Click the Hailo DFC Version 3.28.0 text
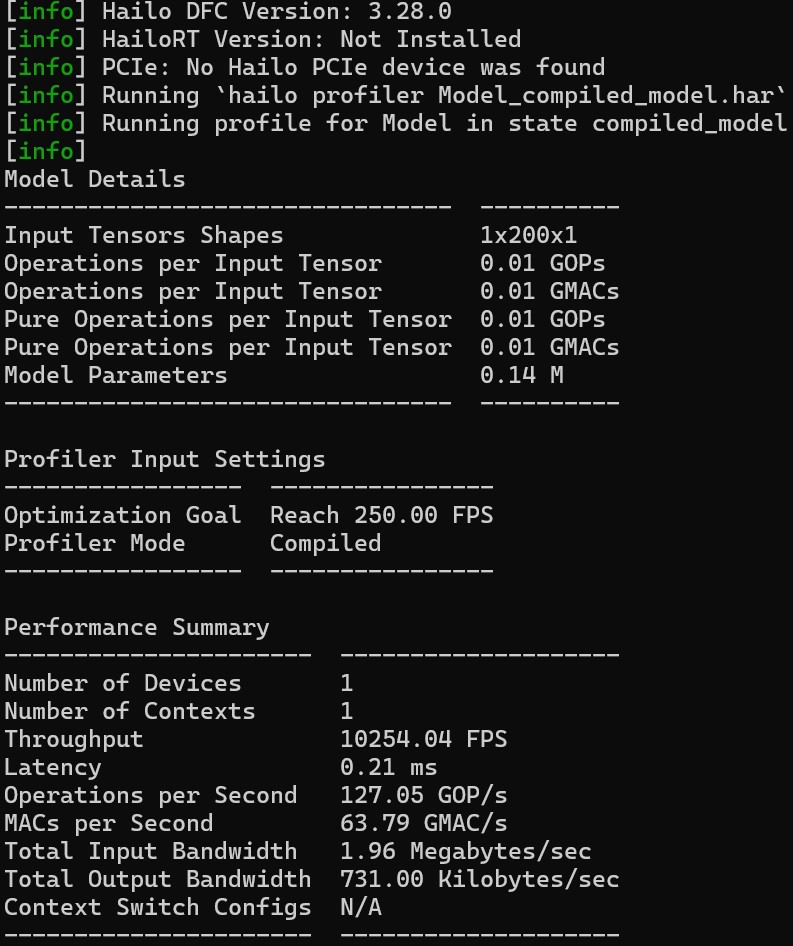 276,12
